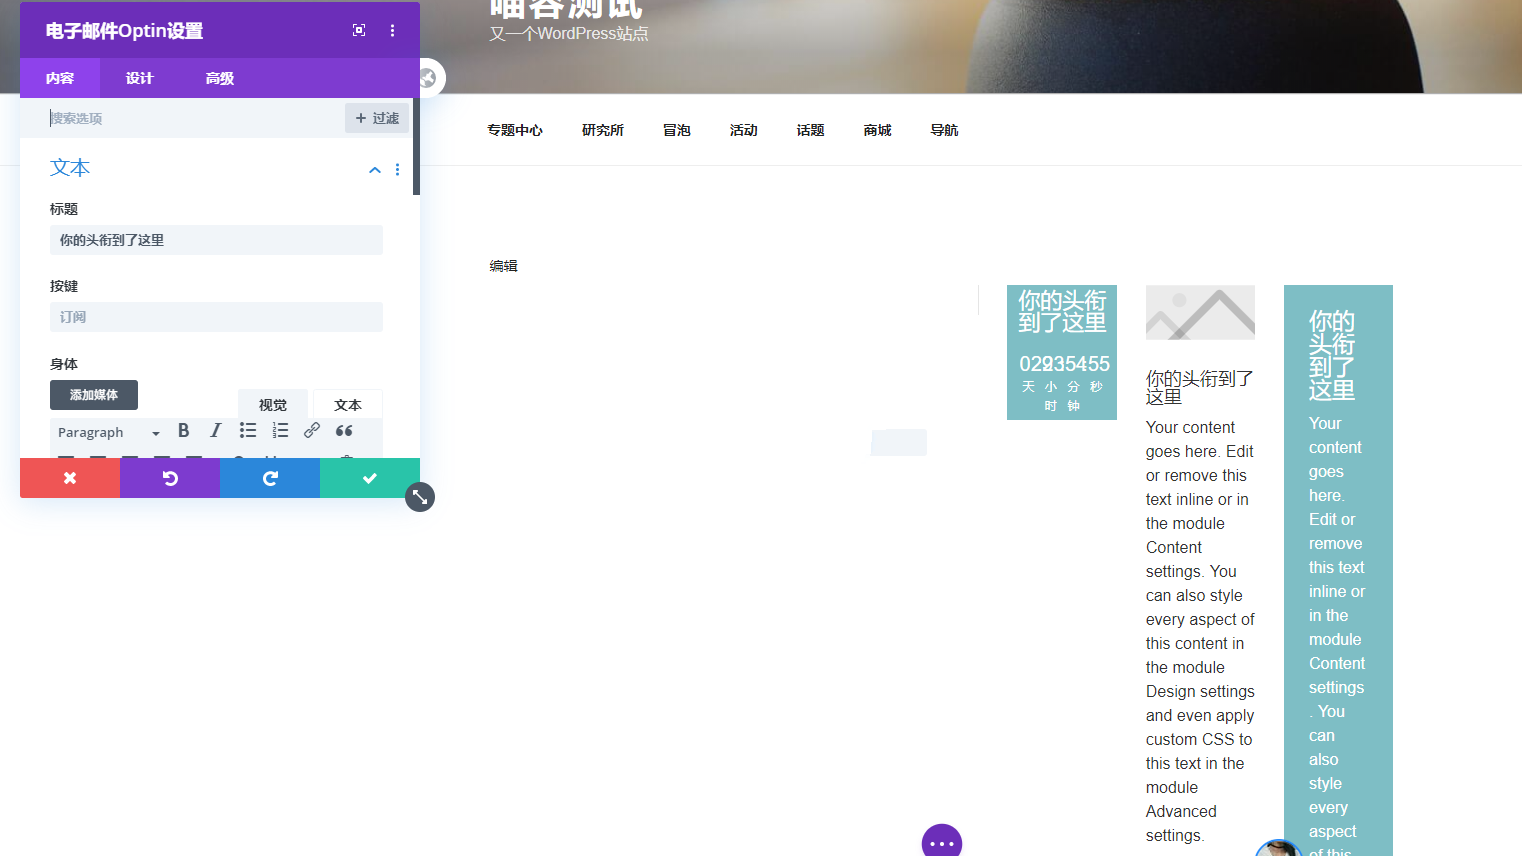Click the insert link icon

(312, 431)
